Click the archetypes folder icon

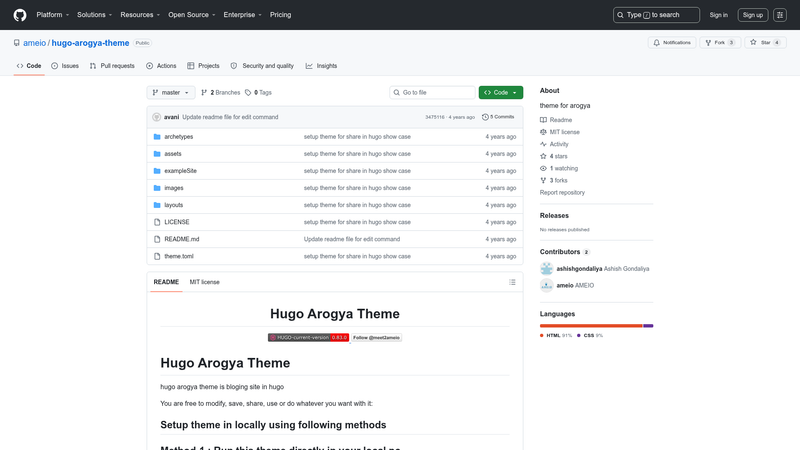pyautogui.click(x=157, y=137)
